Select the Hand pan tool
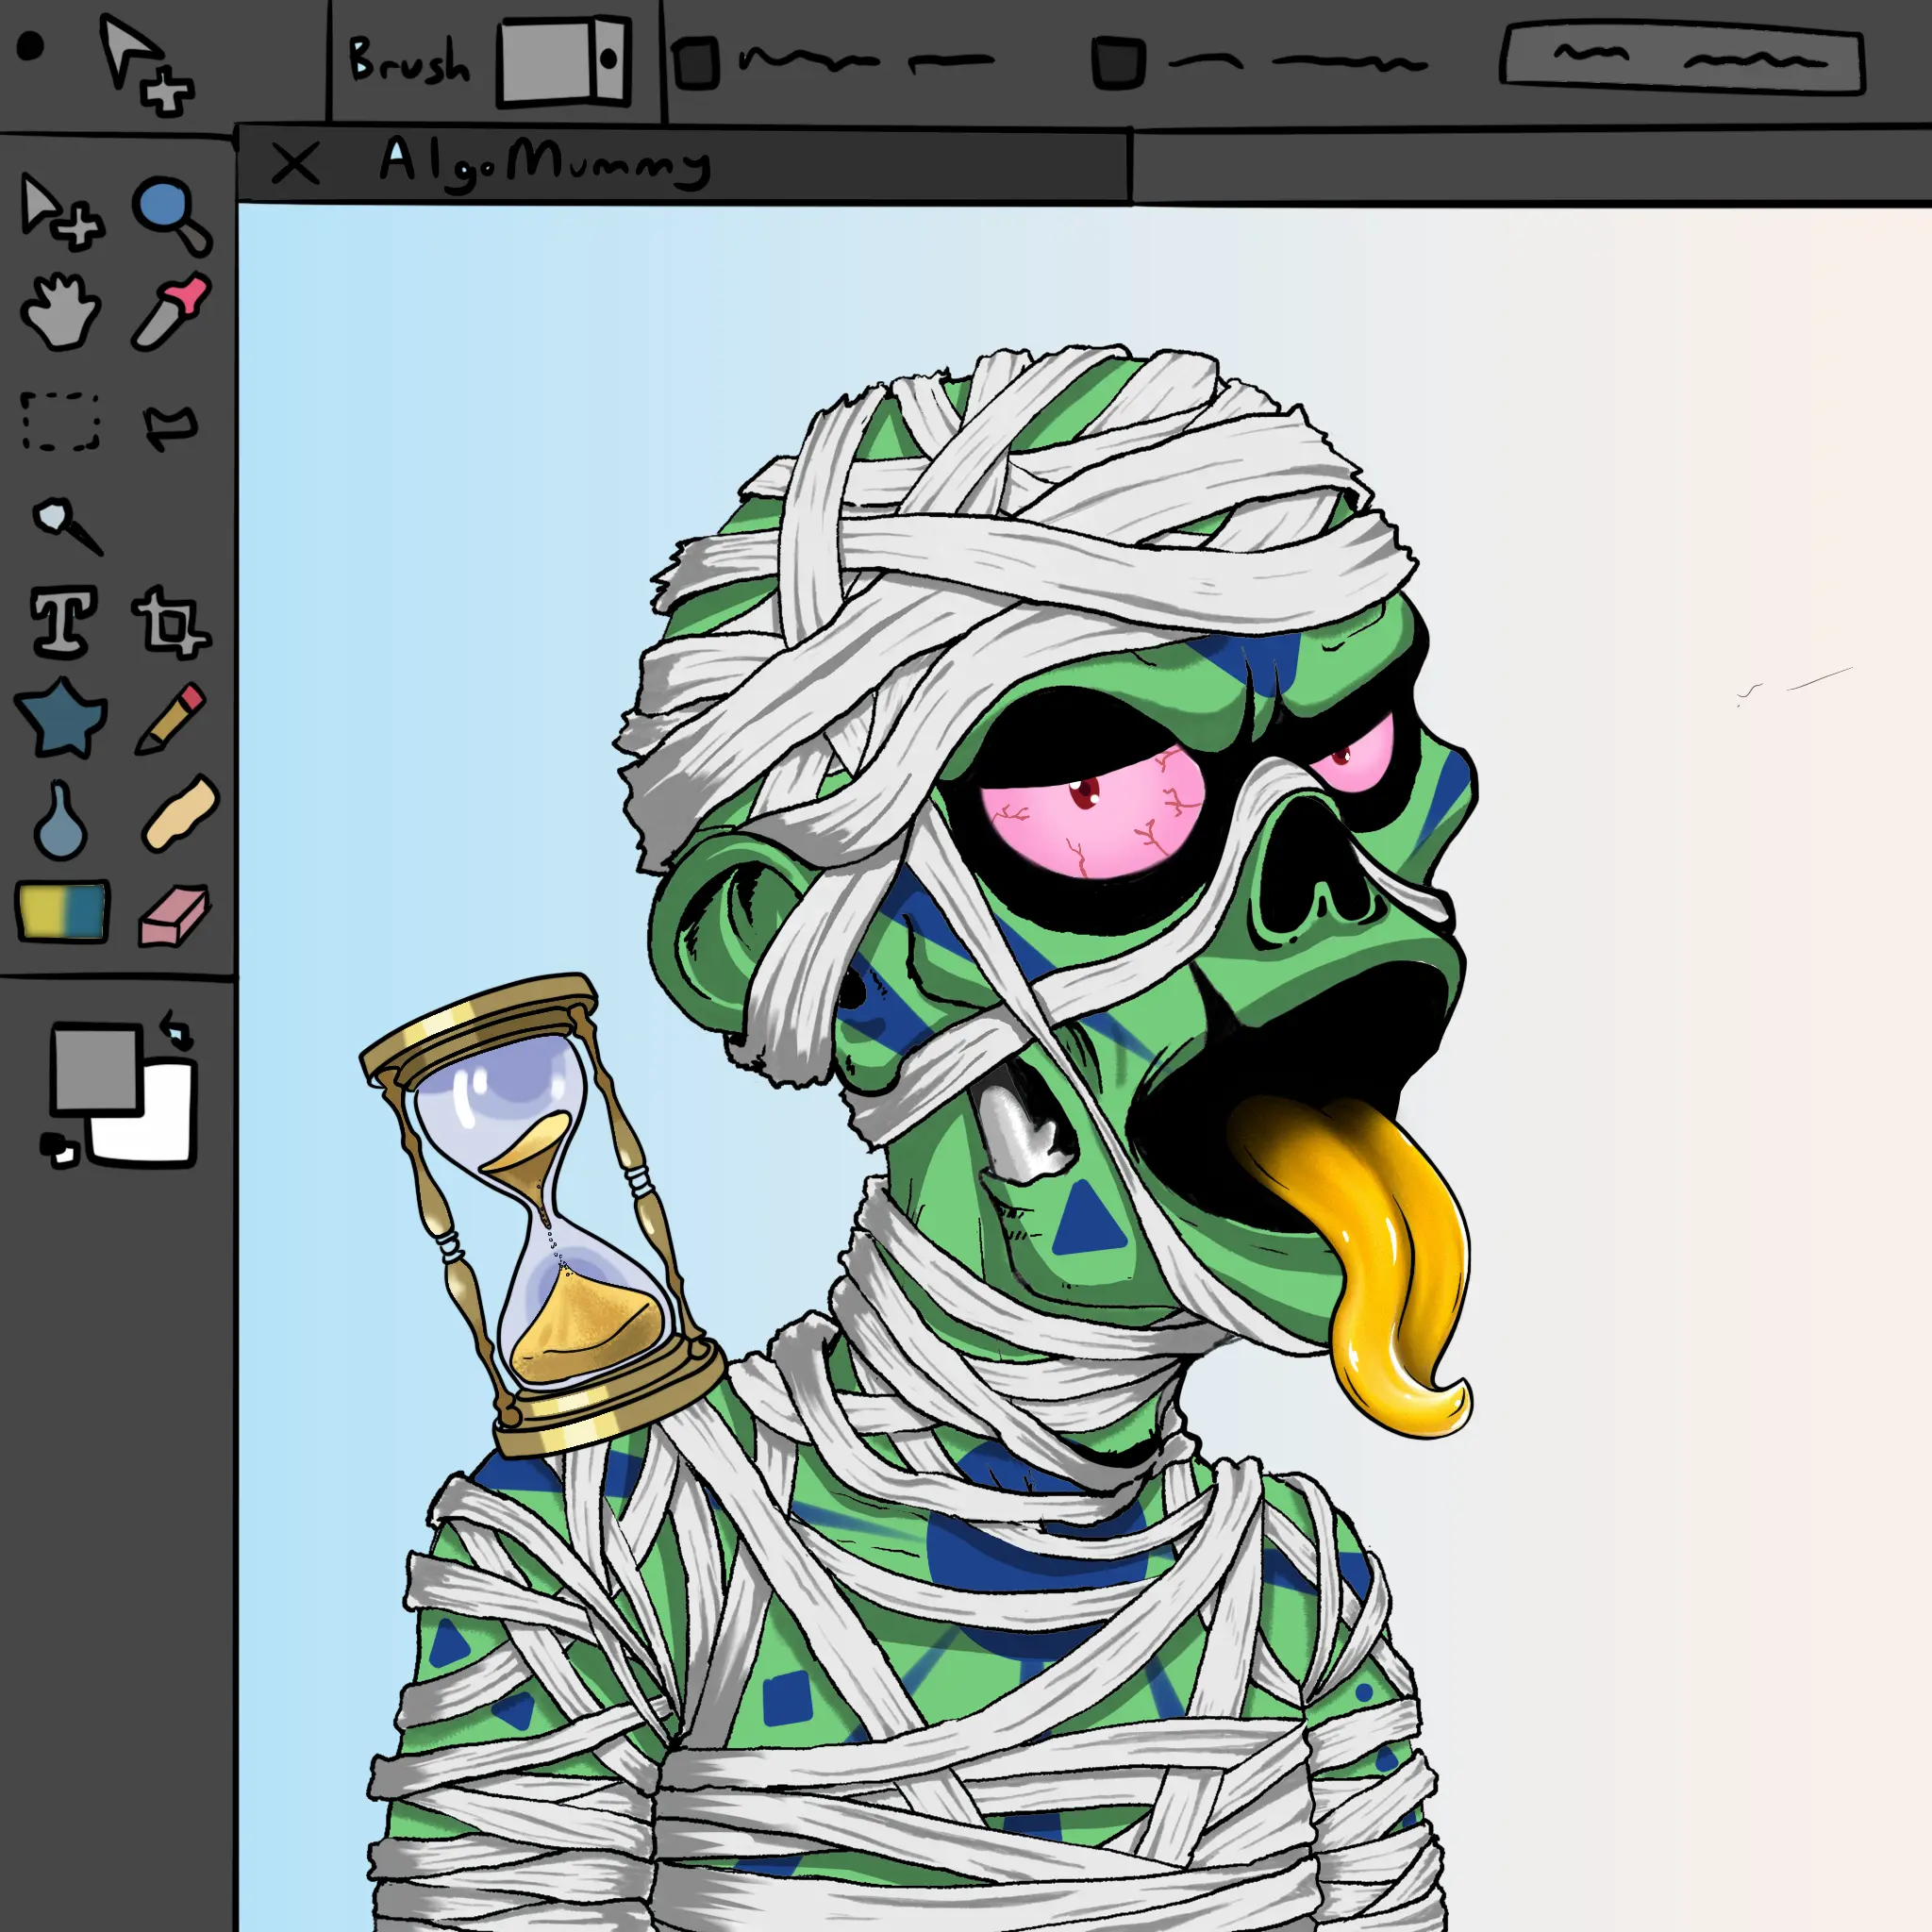Viewport: 1932px width, 1932px height. click(60, 312)
